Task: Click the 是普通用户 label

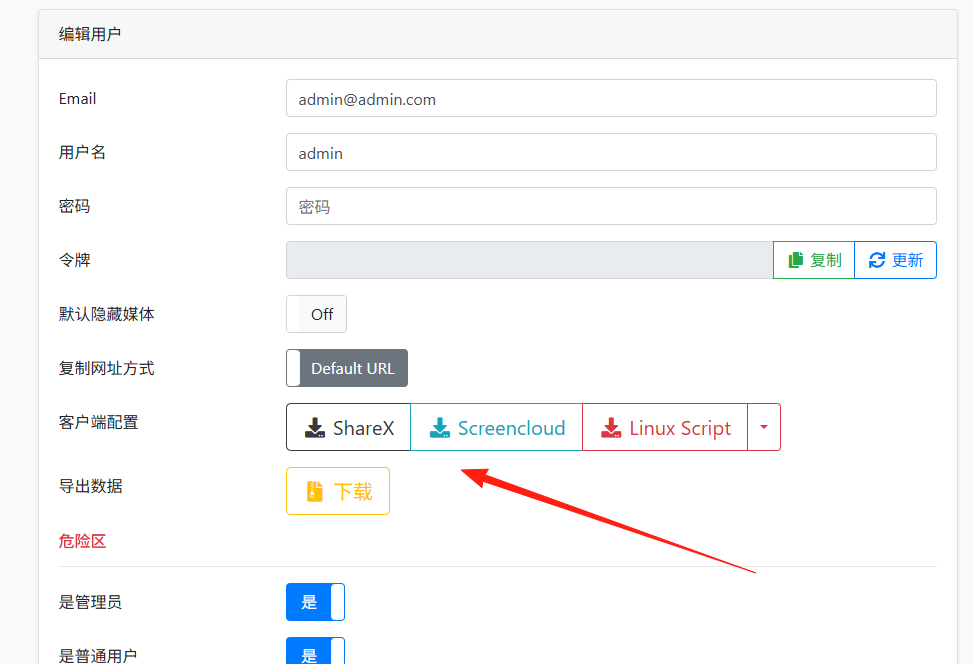Action: click(98, 655)
